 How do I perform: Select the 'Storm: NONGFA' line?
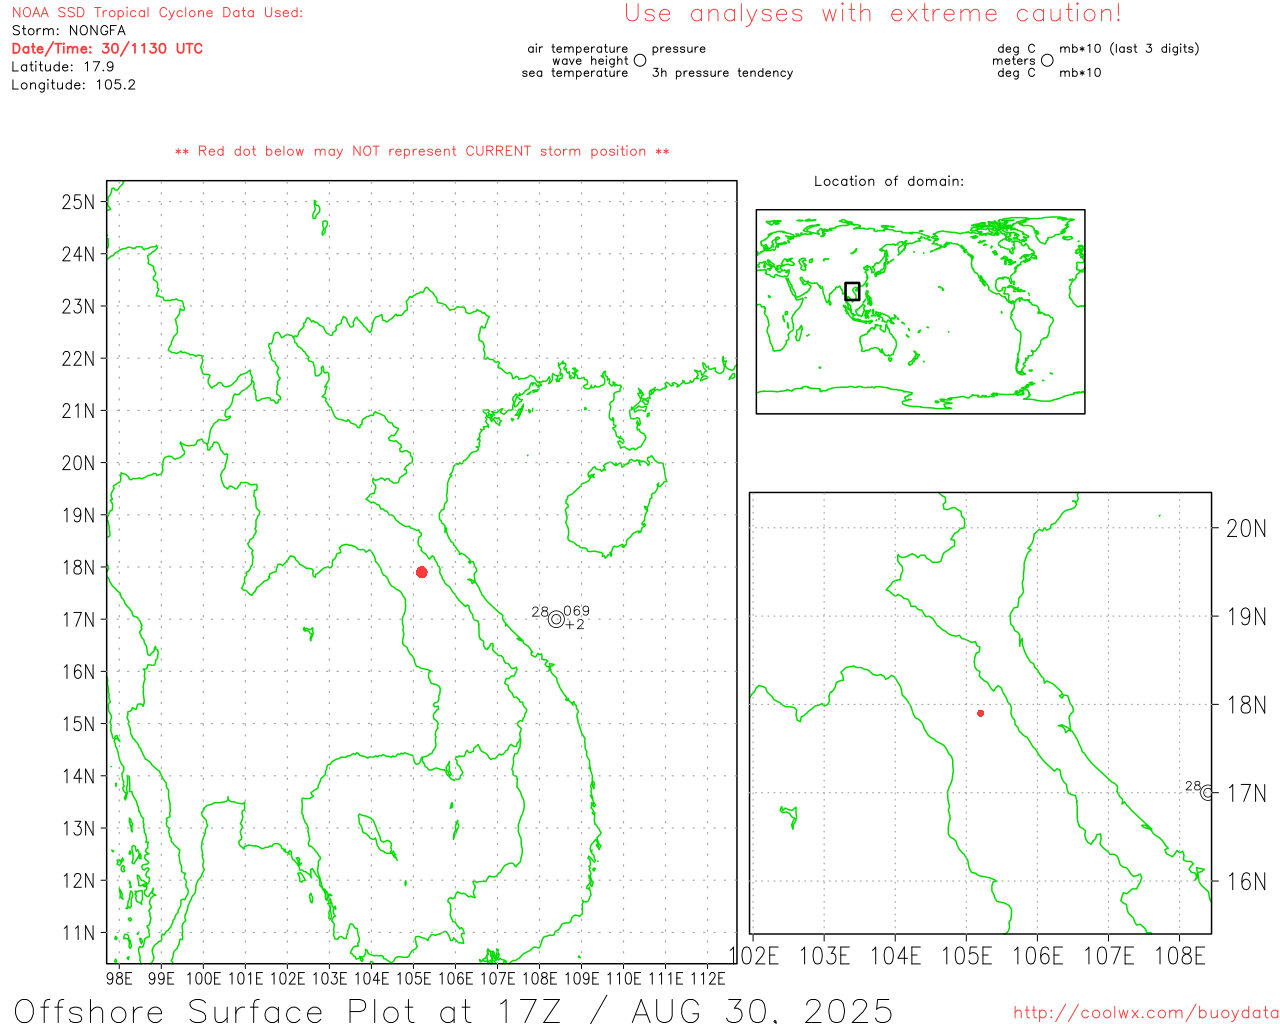click(69, 31)
